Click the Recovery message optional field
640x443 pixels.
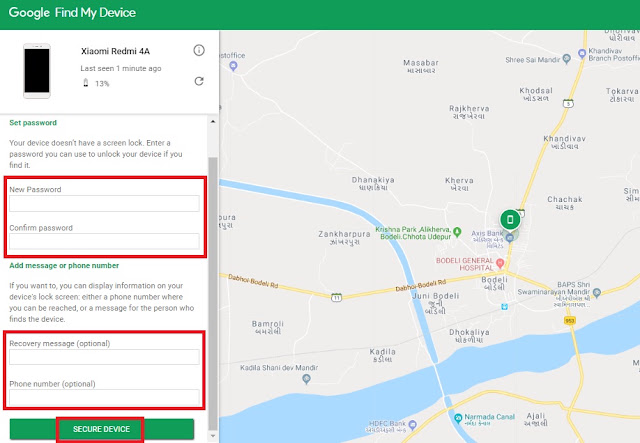104,357
